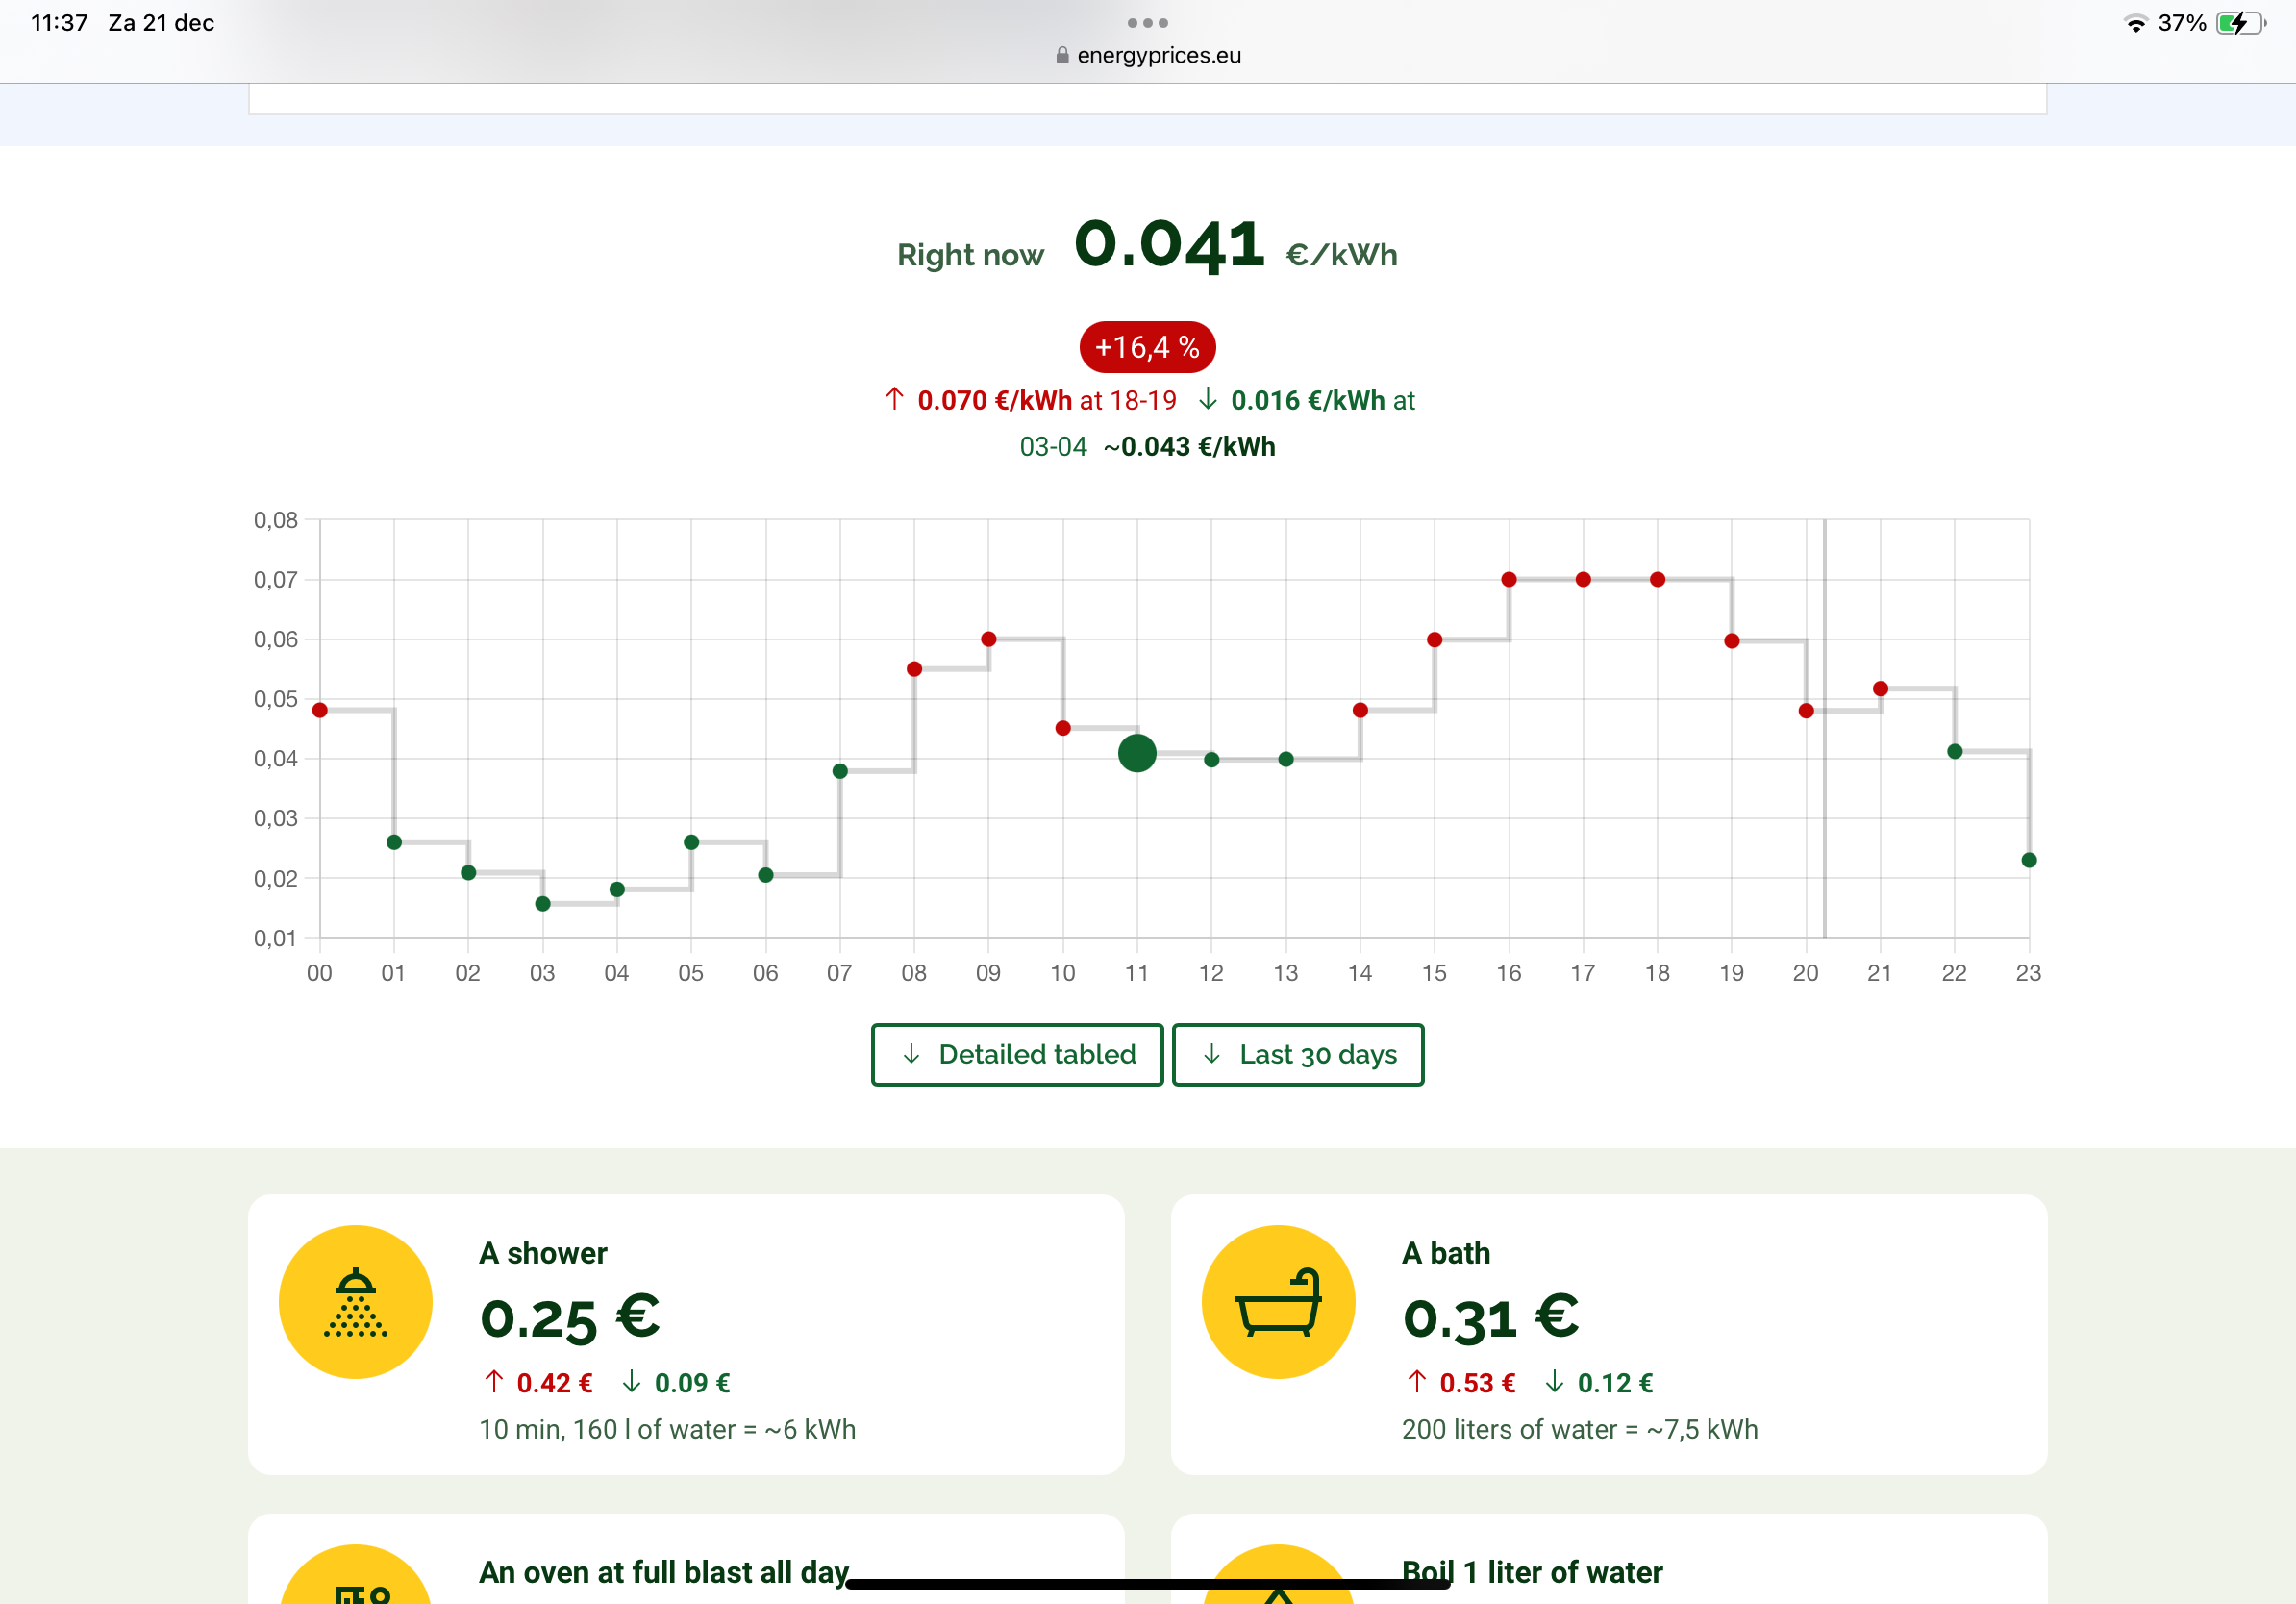Click the 0.041 current price value
The height and width of the screenshot is (1604, 2296).
point(1169,245)
